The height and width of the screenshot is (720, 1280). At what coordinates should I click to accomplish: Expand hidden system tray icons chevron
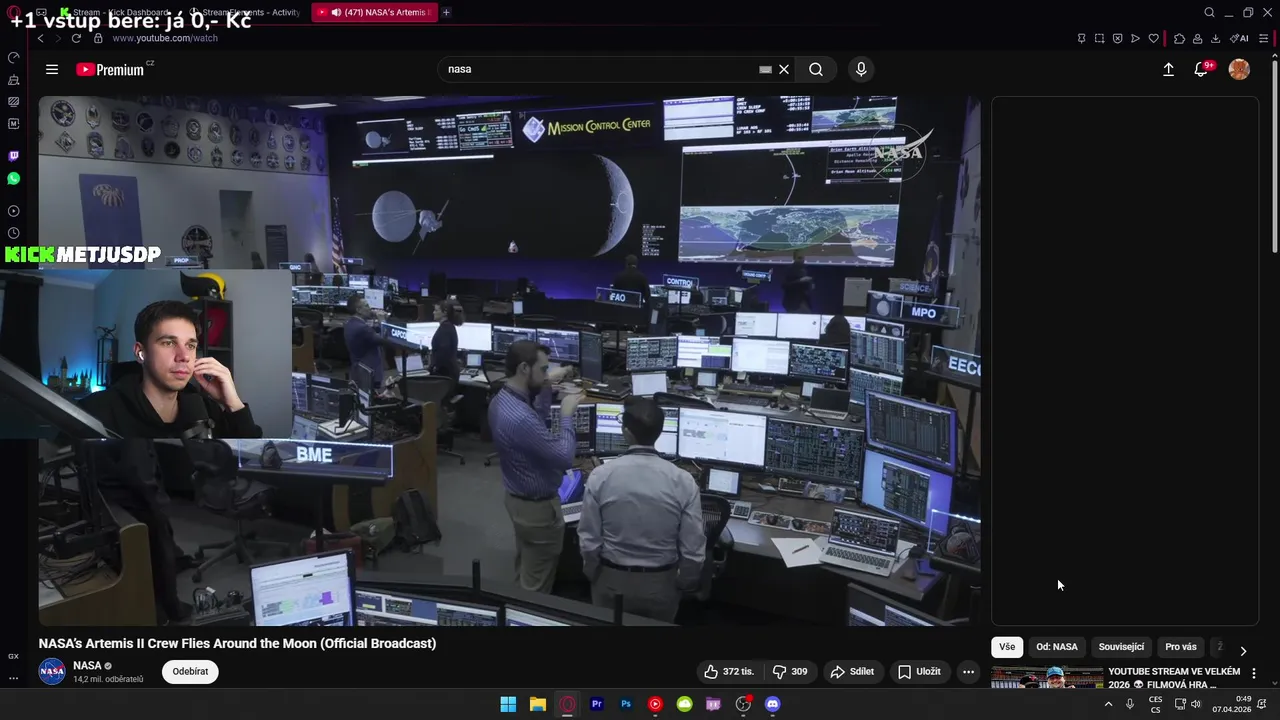pos(1108,704)
